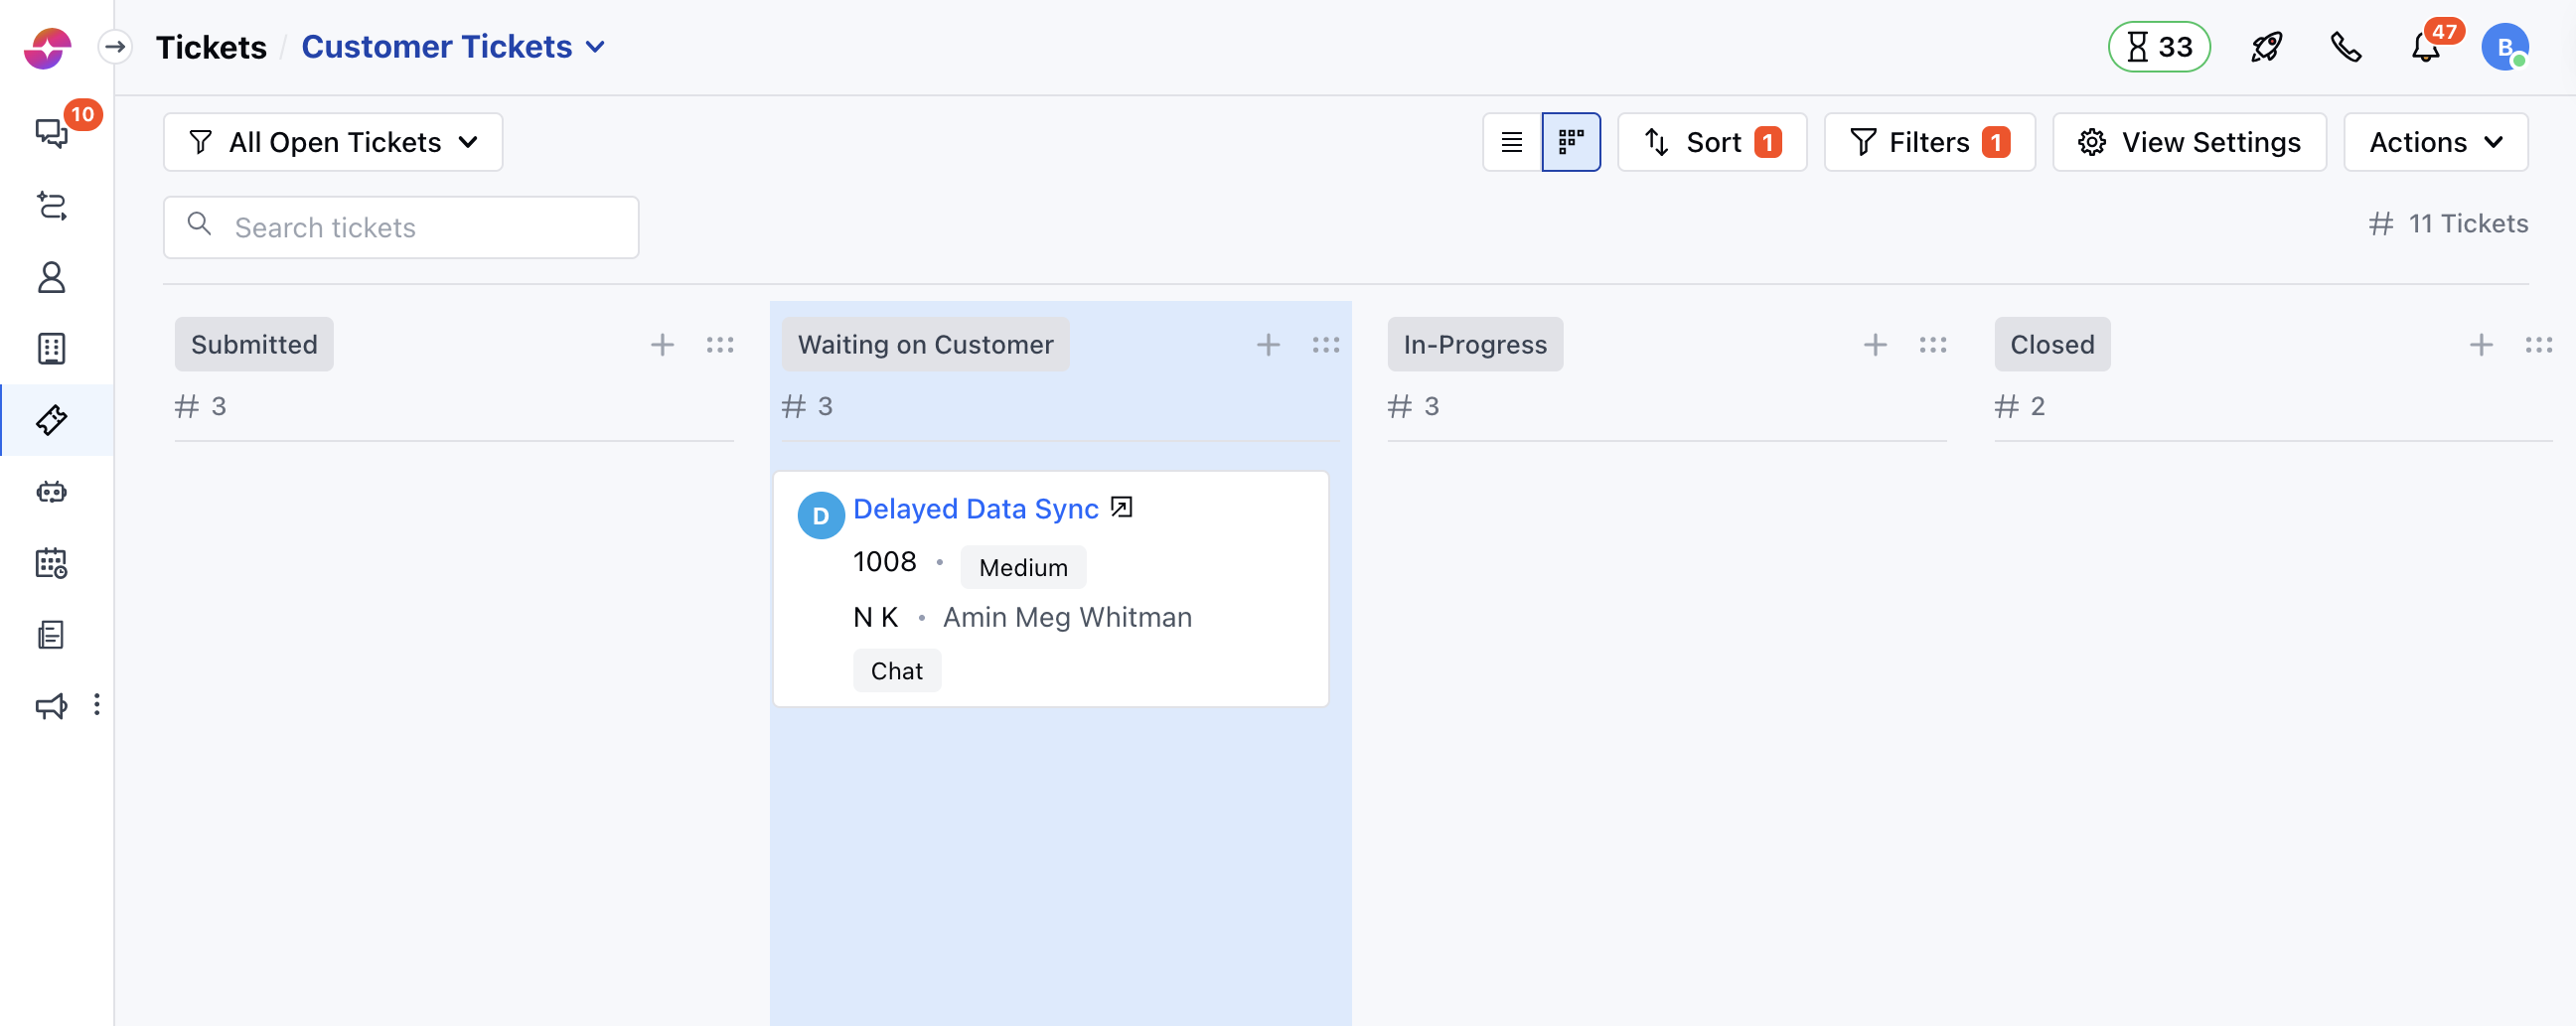Open the Filters panel
2576x1026 pixels.
pos(1929,142)
